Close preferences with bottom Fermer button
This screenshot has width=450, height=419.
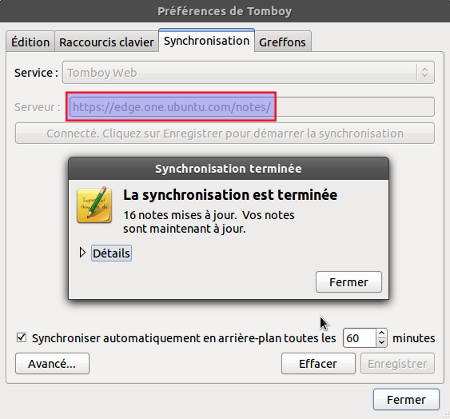click(406, 399)
